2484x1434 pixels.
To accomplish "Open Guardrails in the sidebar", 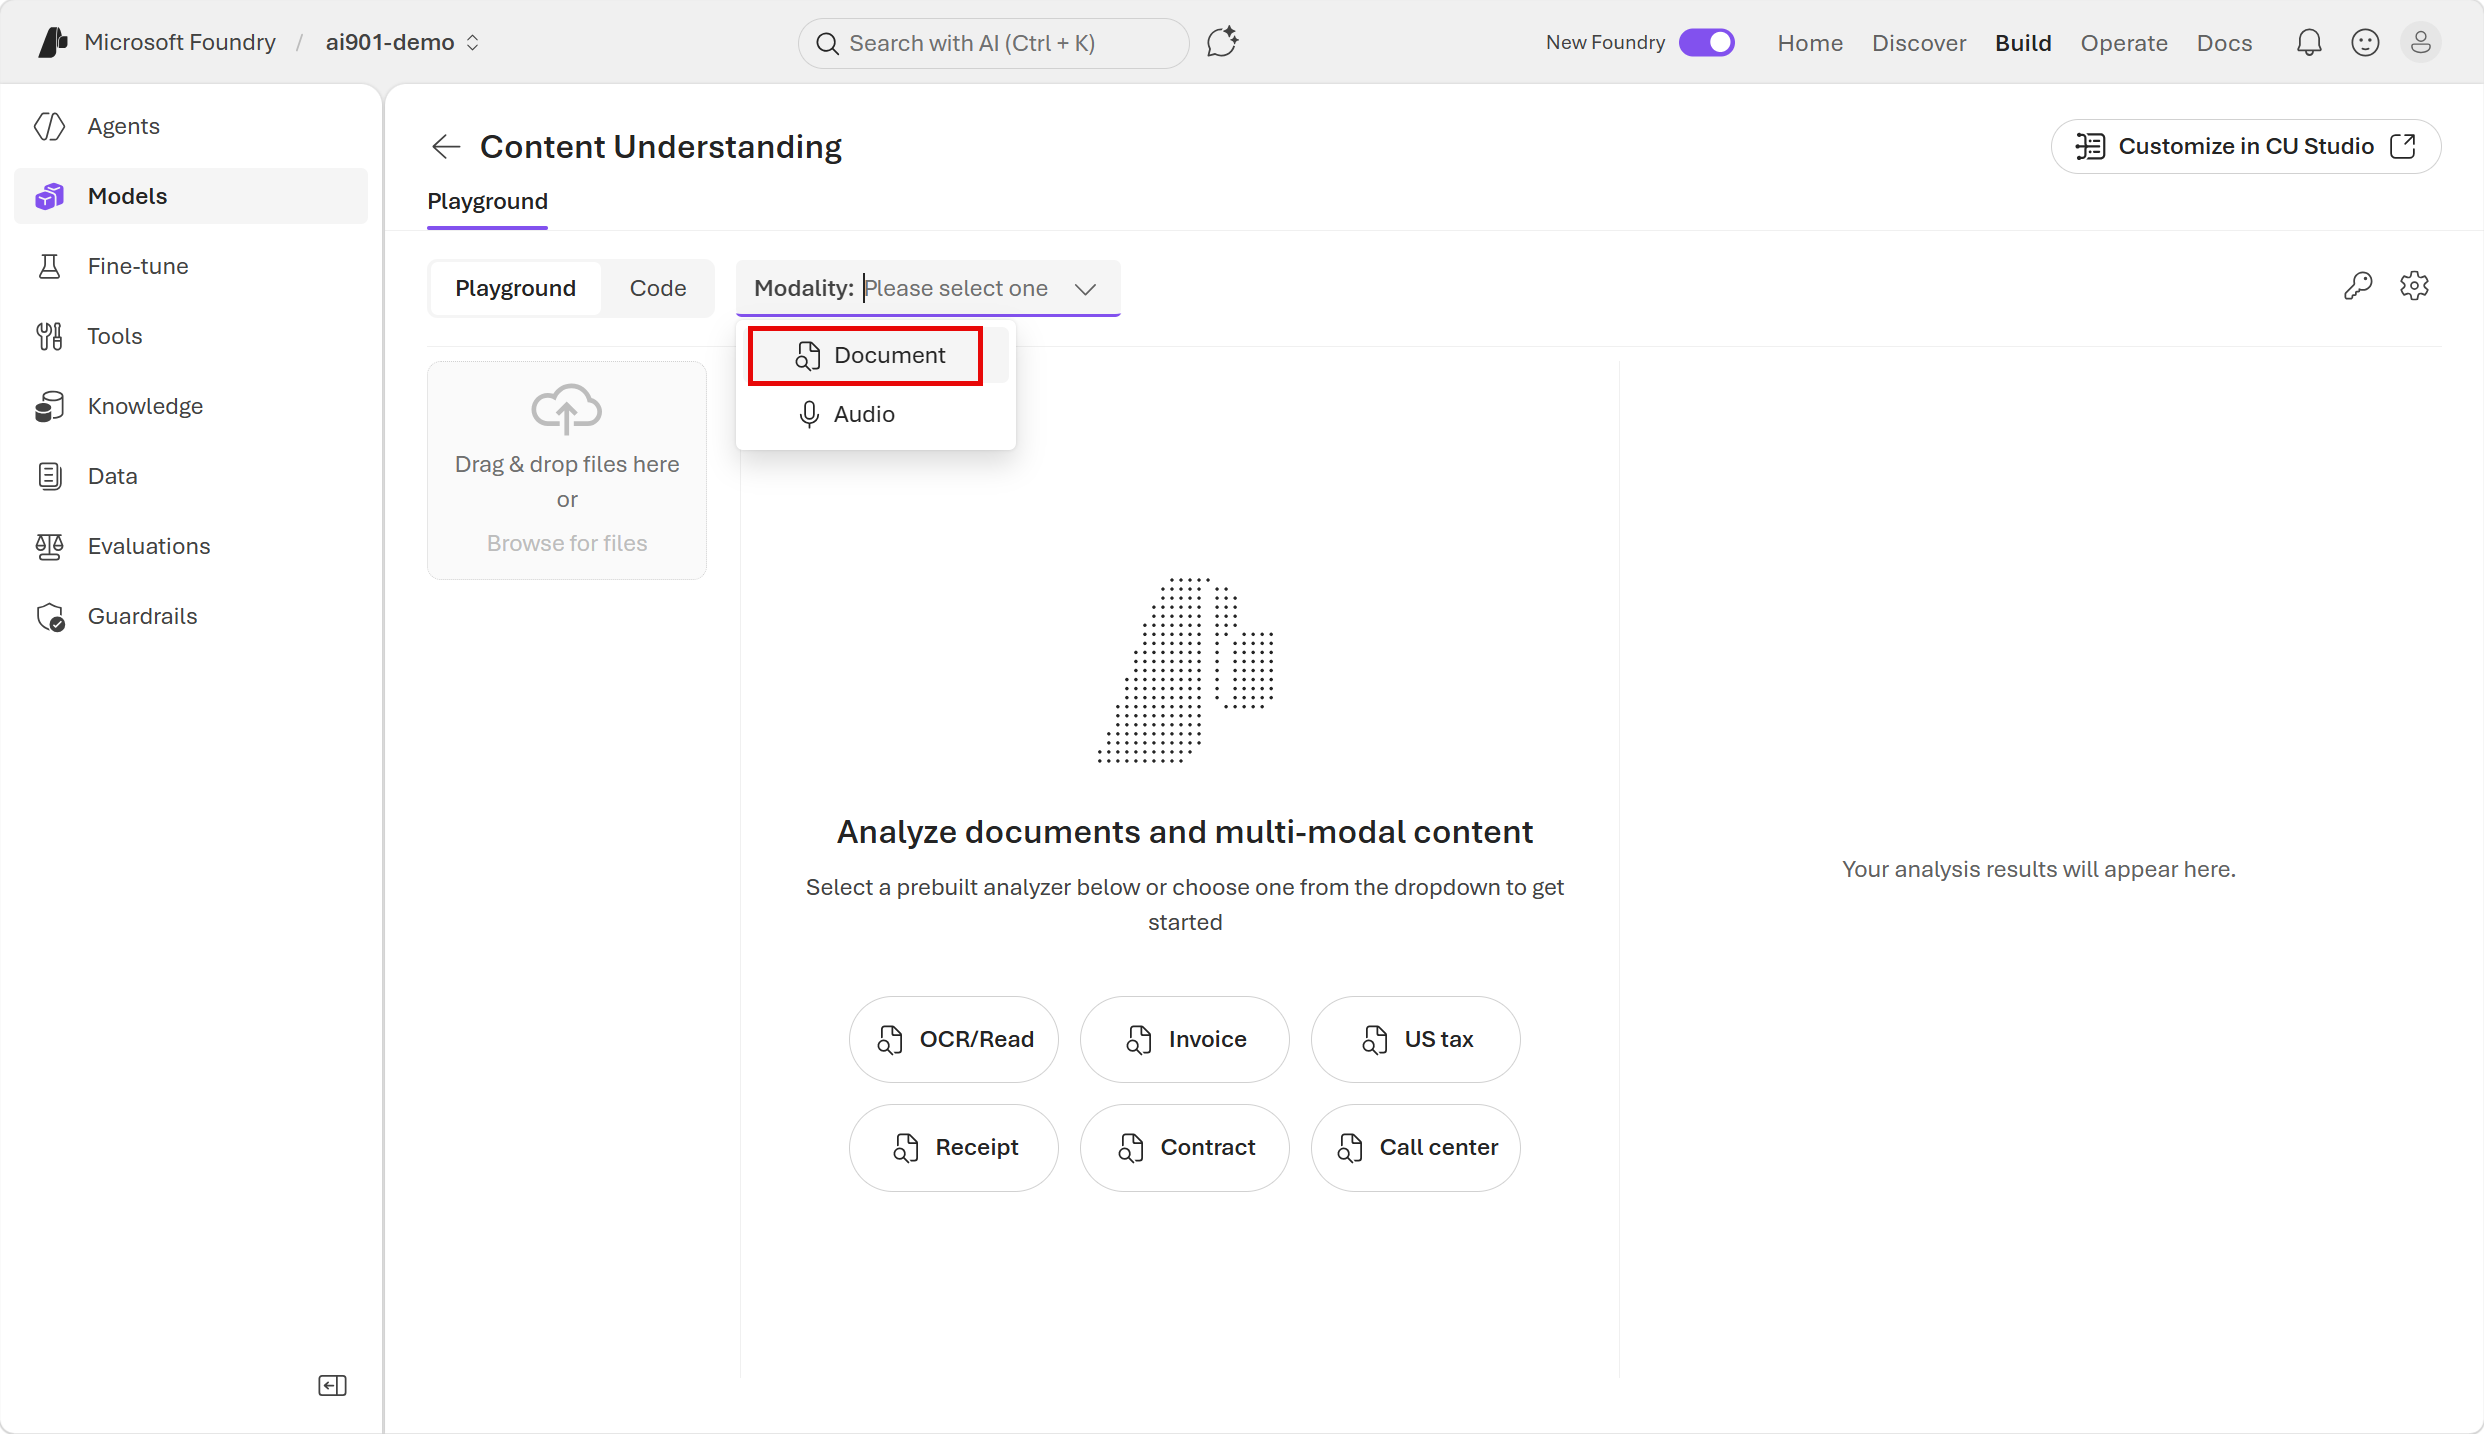I will pyautogui.click(x=191, y=616).
